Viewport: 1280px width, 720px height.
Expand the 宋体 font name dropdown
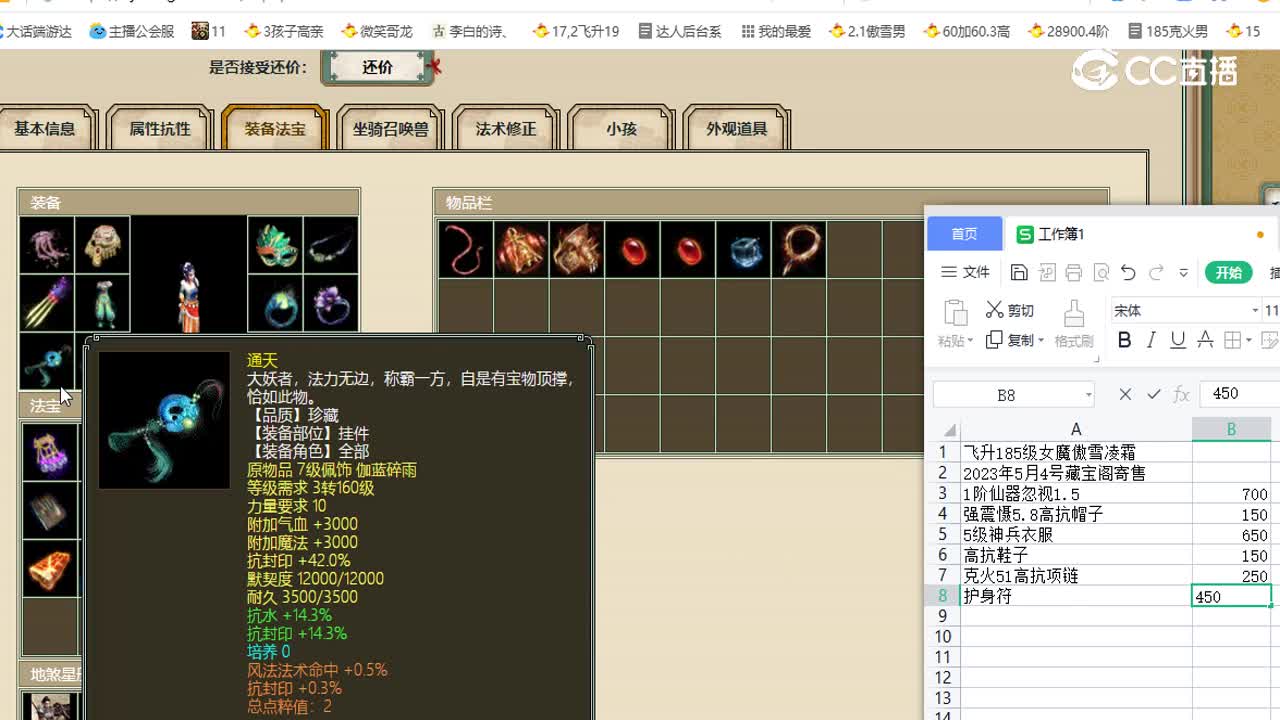(1255, 311)
